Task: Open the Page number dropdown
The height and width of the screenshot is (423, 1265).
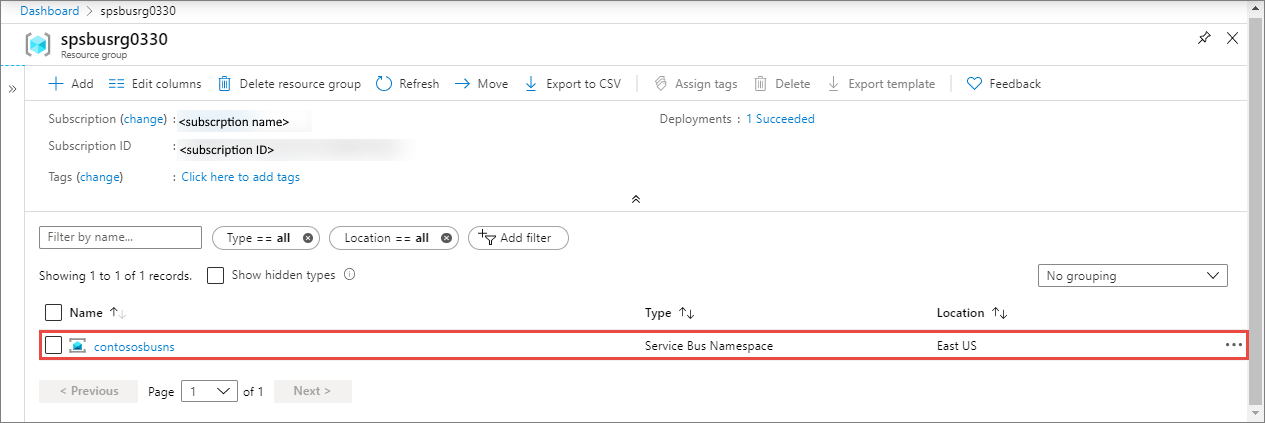Action: [209, 391]
